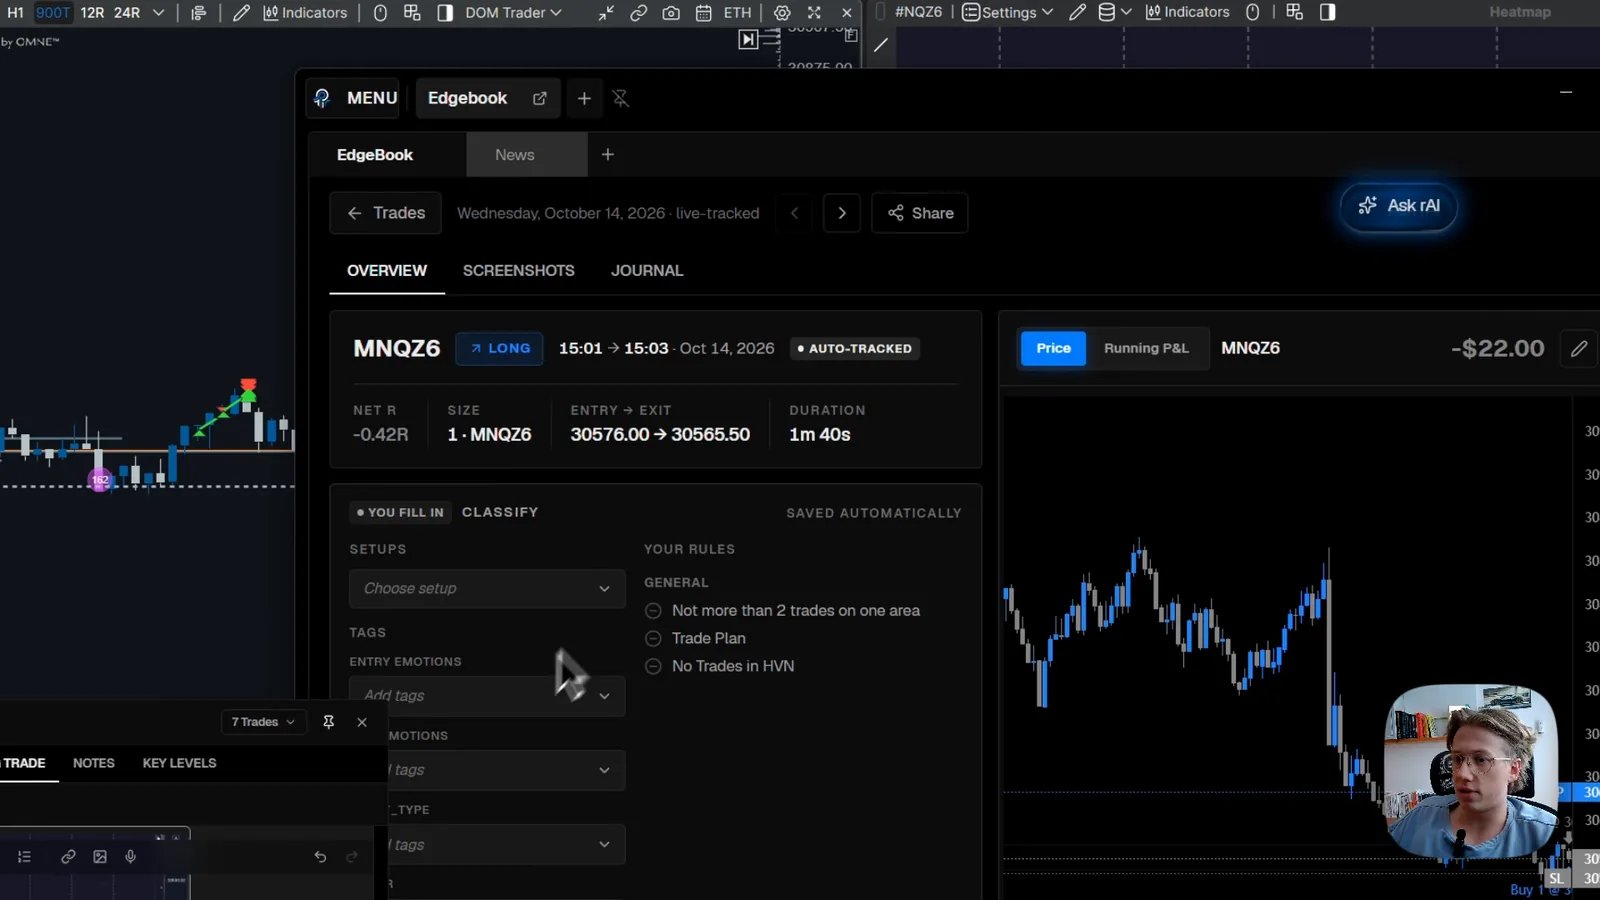Open the Entry Emotions 'Add tags' dropdown
Screen dimensions: 1600x900
point(487,696)
